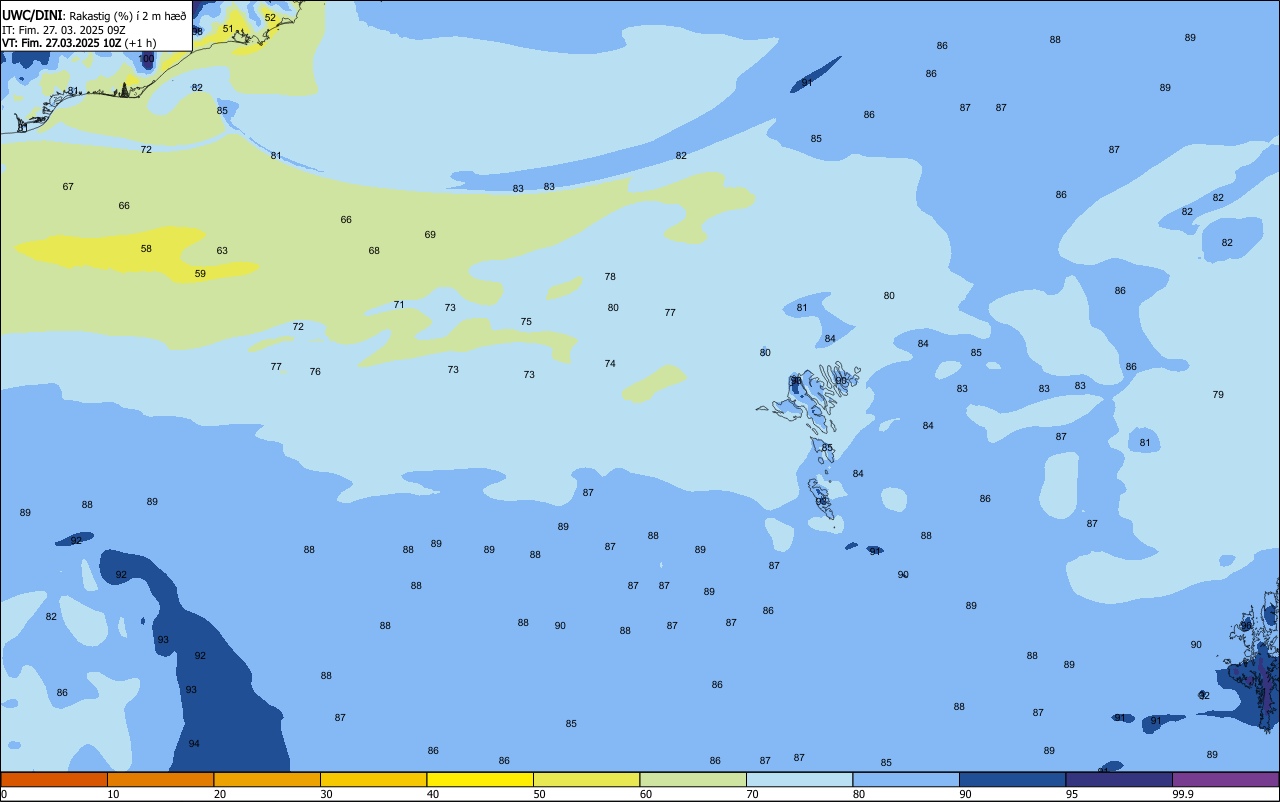
Task: Select the 80–90 medium blue legend swatch
Action: click(906, 779)
